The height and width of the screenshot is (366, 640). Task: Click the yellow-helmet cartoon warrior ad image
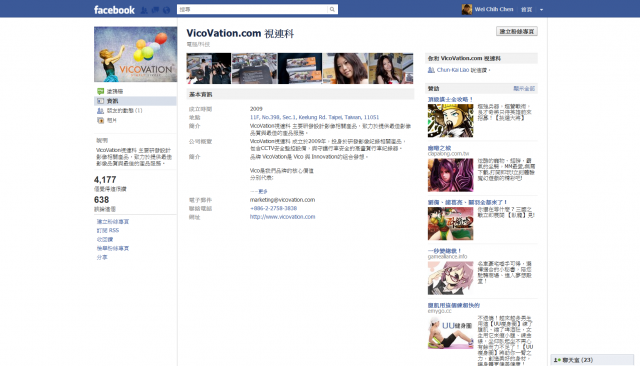450,121
